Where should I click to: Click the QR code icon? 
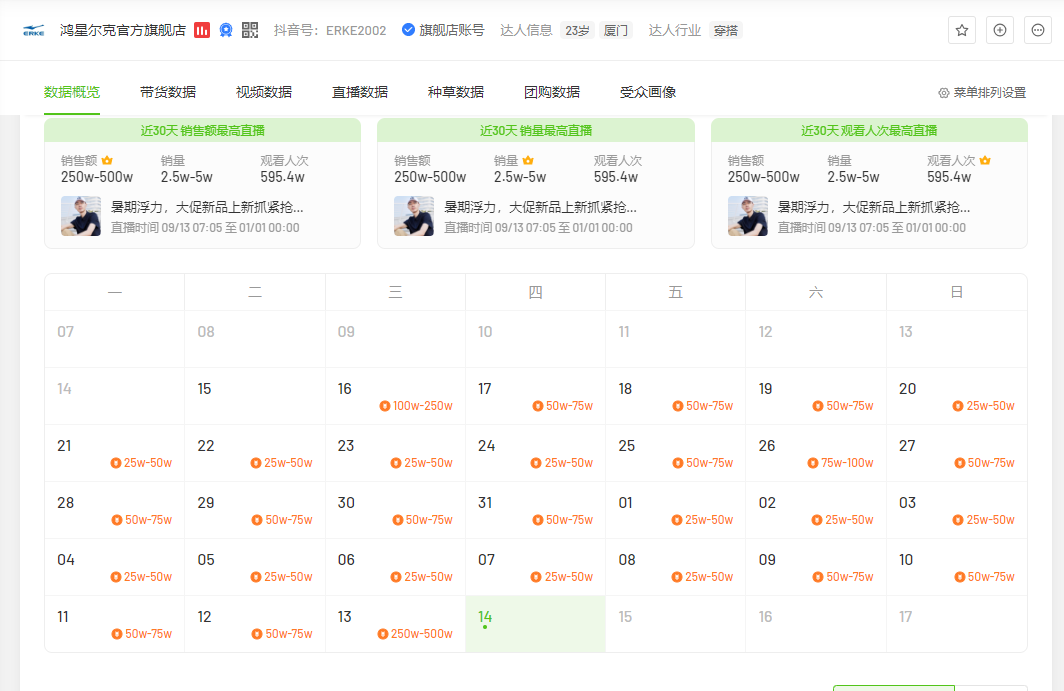coord(250,30)
